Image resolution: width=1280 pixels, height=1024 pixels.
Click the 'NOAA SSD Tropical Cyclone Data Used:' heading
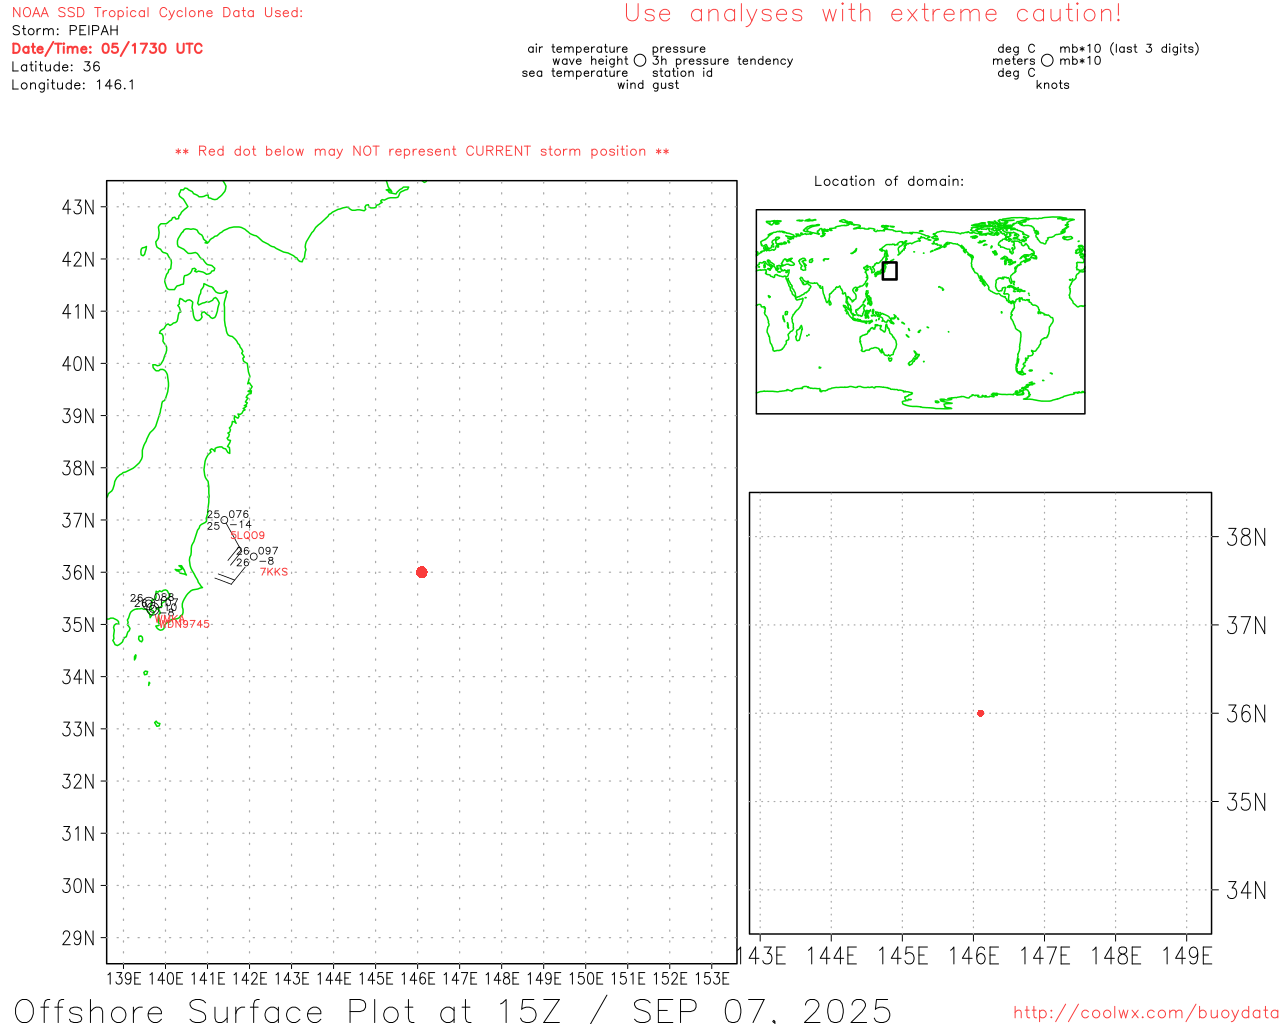[x=157, y=13]
